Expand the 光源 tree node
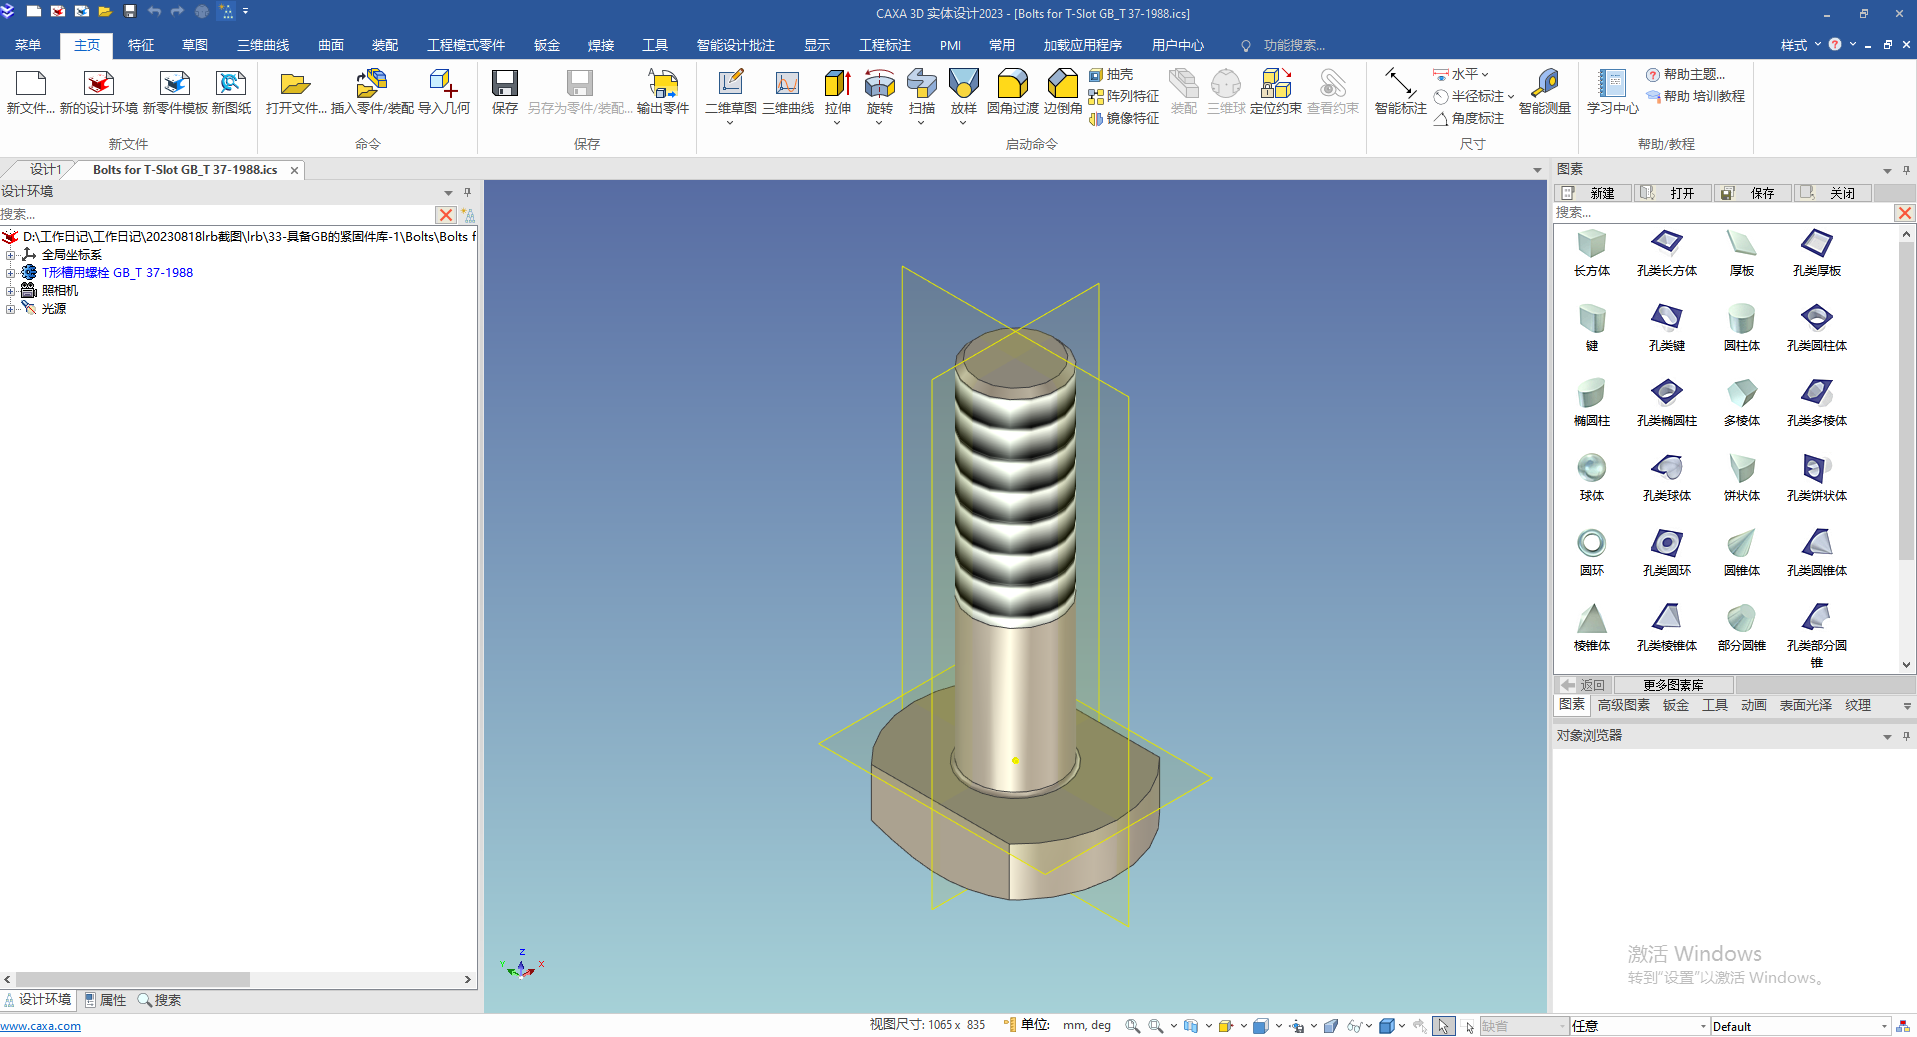This screenshot has height=1037, width=1917. click(11, 309)
